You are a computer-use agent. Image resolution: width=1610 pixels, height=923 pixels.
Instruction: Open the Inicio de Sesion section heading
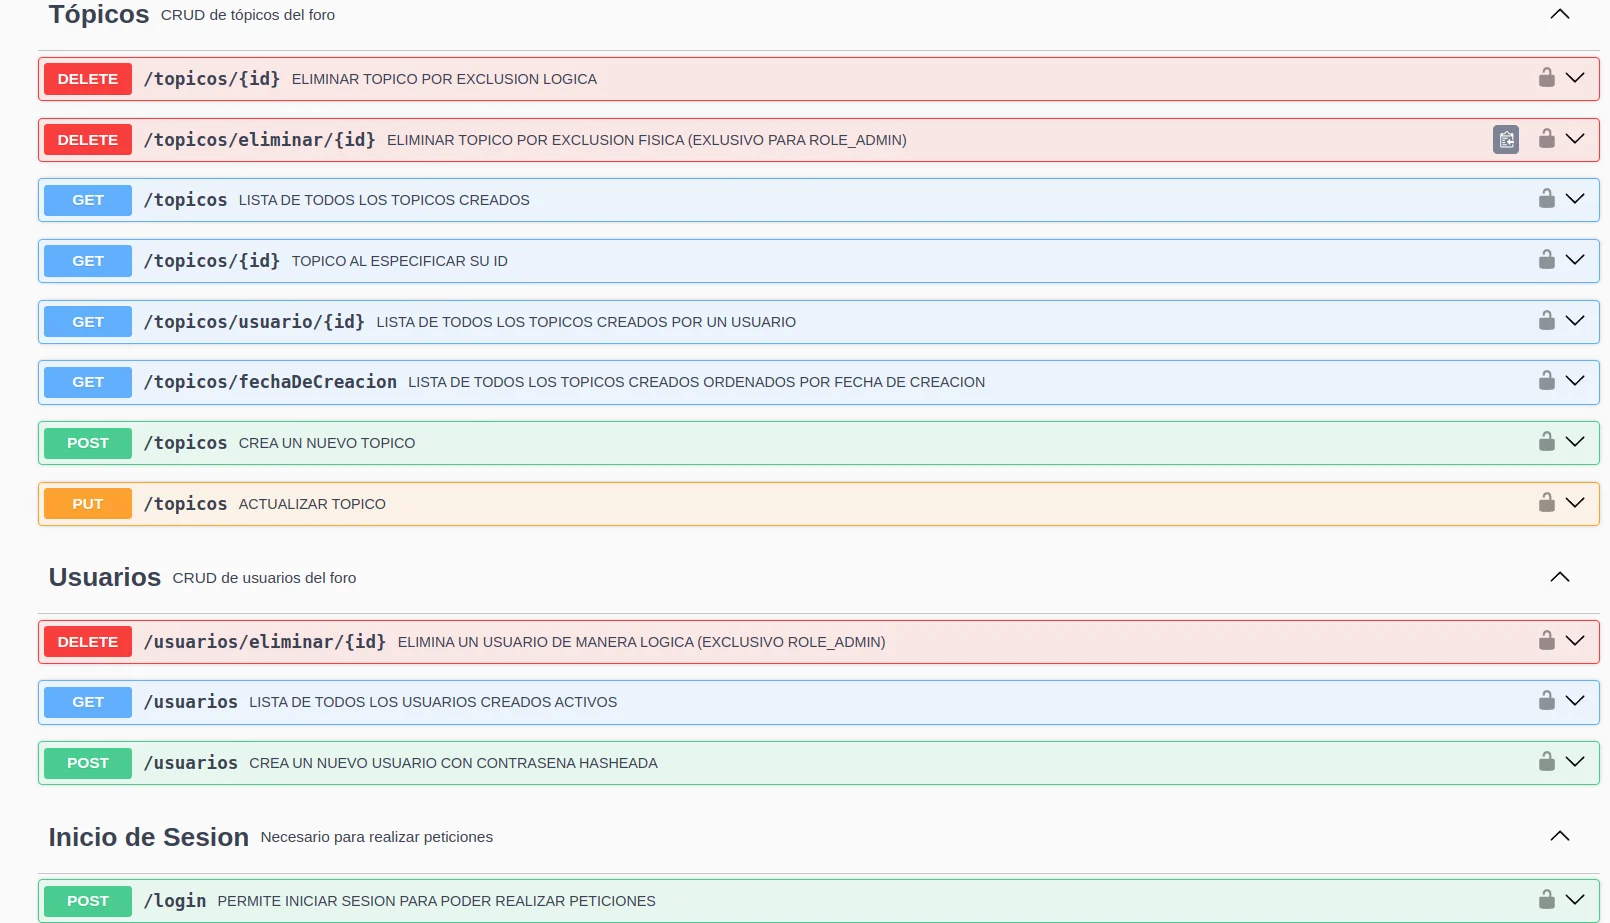coord(149,837)
